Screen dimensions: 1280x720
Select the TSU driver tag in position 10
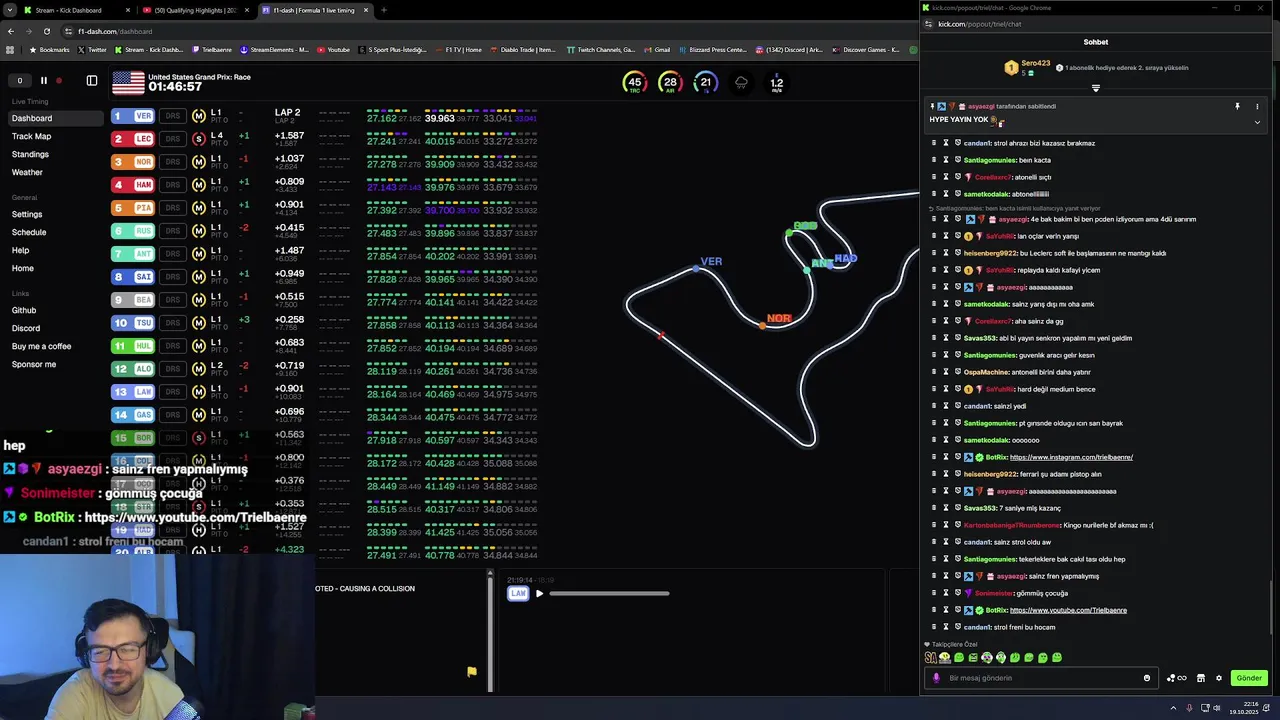pyautogui.click(x=133, y=323)
